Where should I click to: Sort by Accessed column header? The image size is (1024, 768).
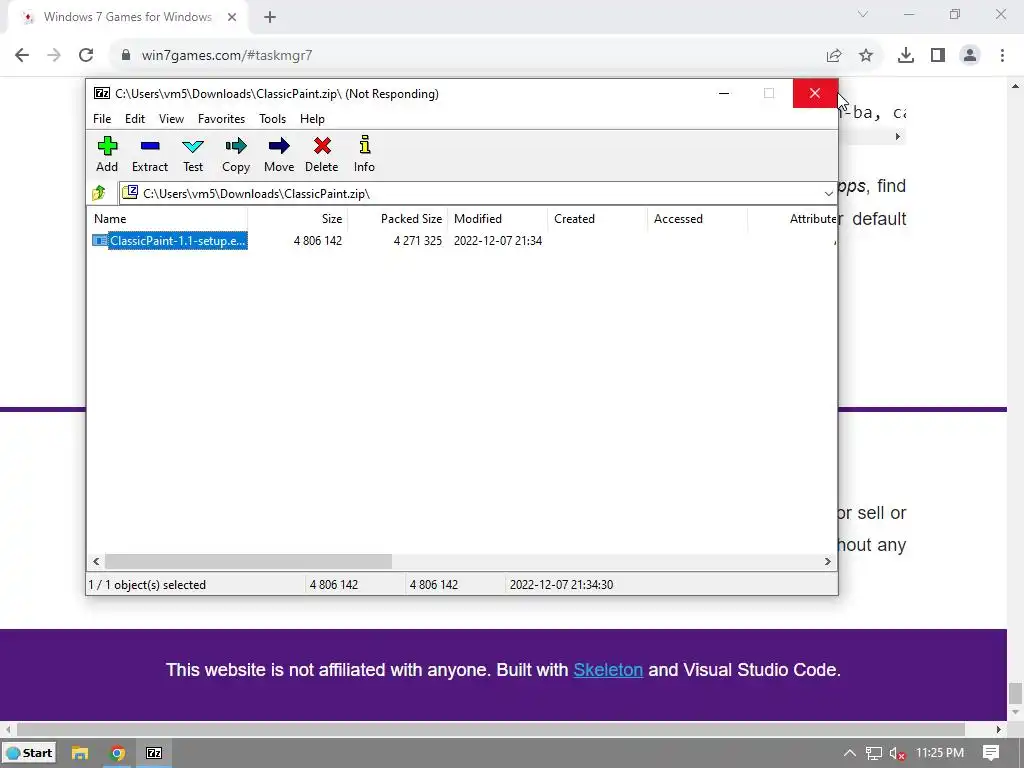click(697, 219)
